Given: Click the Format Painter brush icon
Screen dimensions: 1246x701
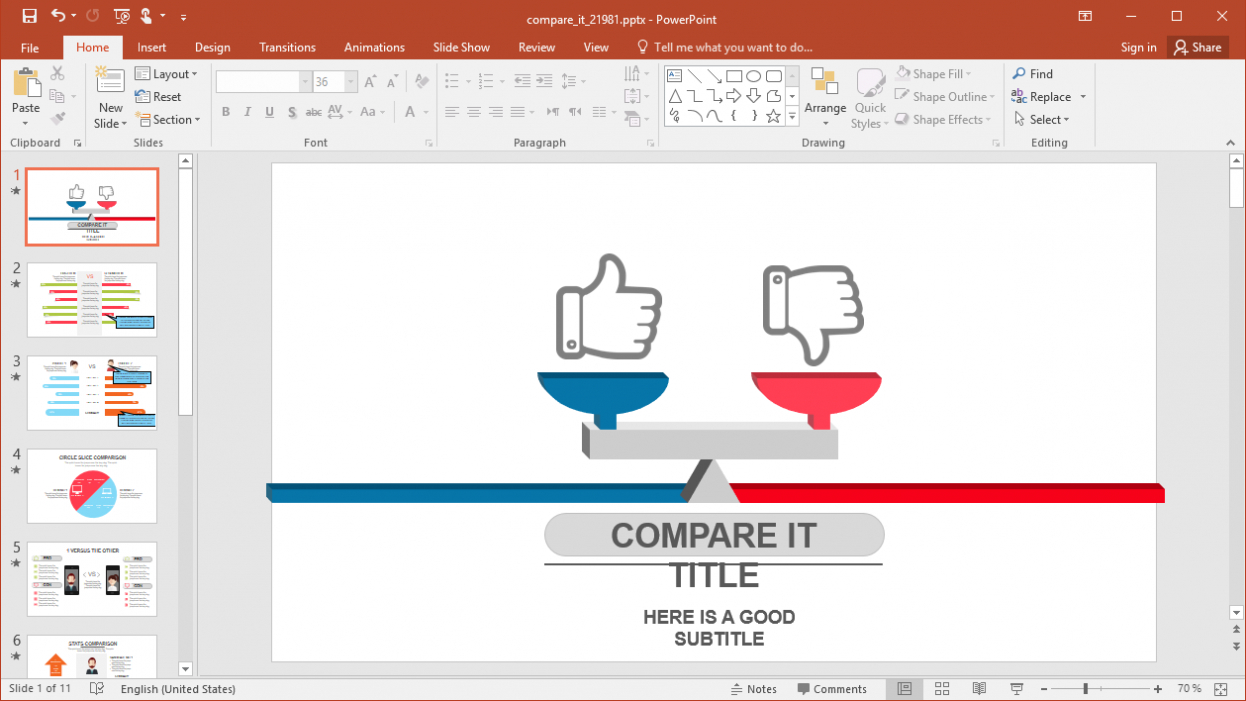Looking at the screenshot, I should (x=57, y=119).
